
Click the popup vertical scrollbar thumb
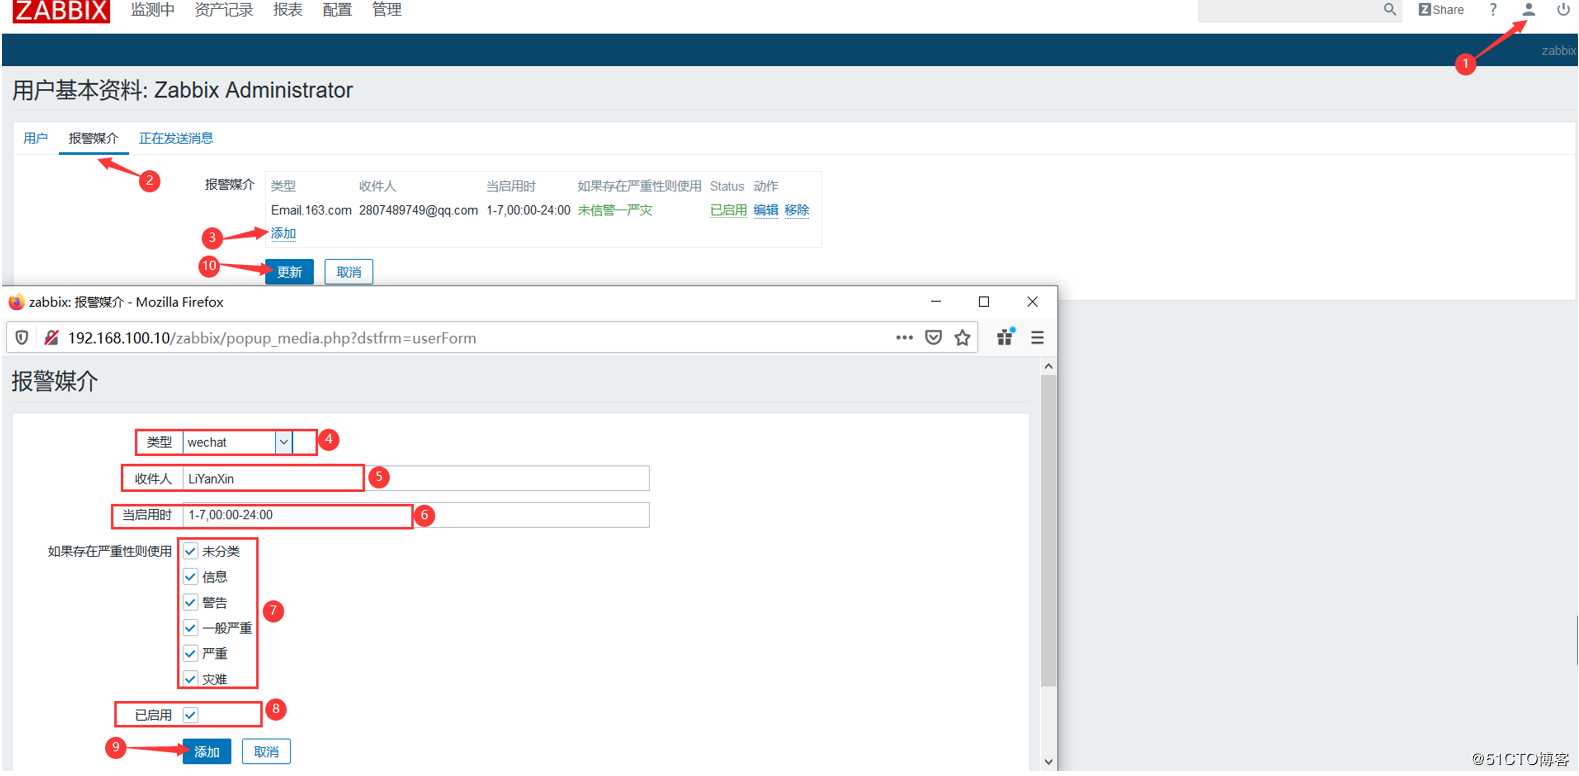click(x=1048, y=530)
